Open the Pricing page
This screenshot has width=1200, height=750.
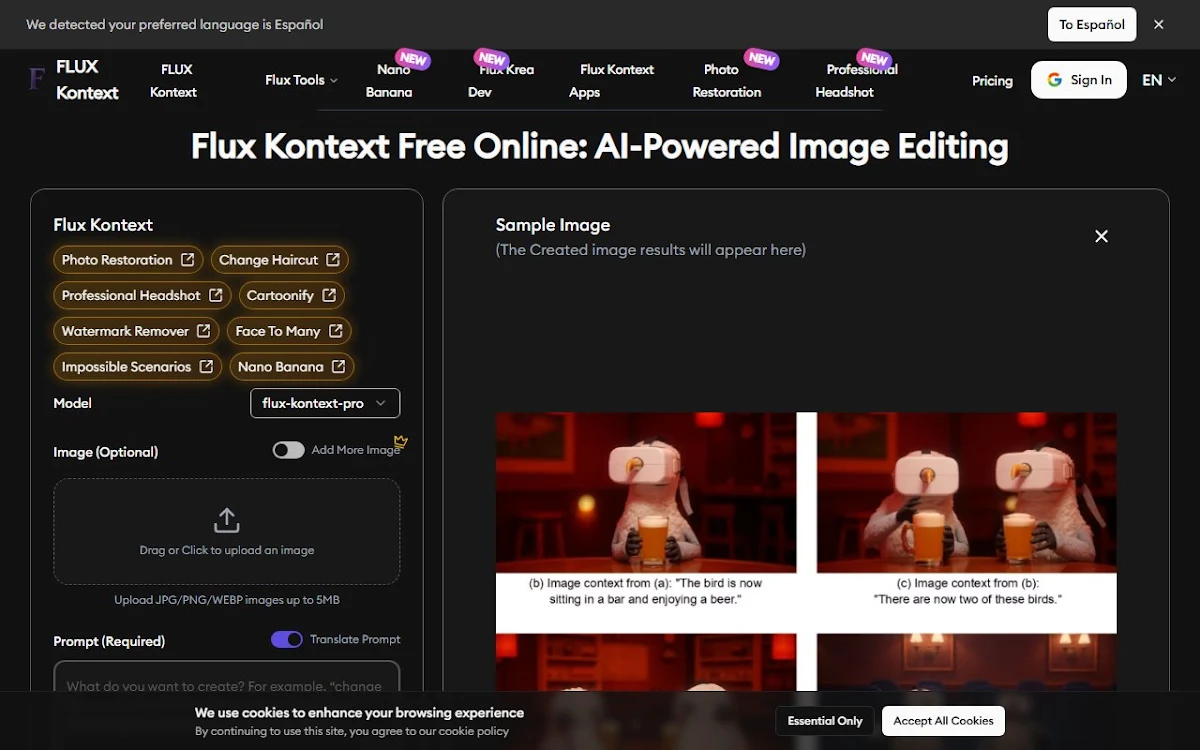point(992,80)
